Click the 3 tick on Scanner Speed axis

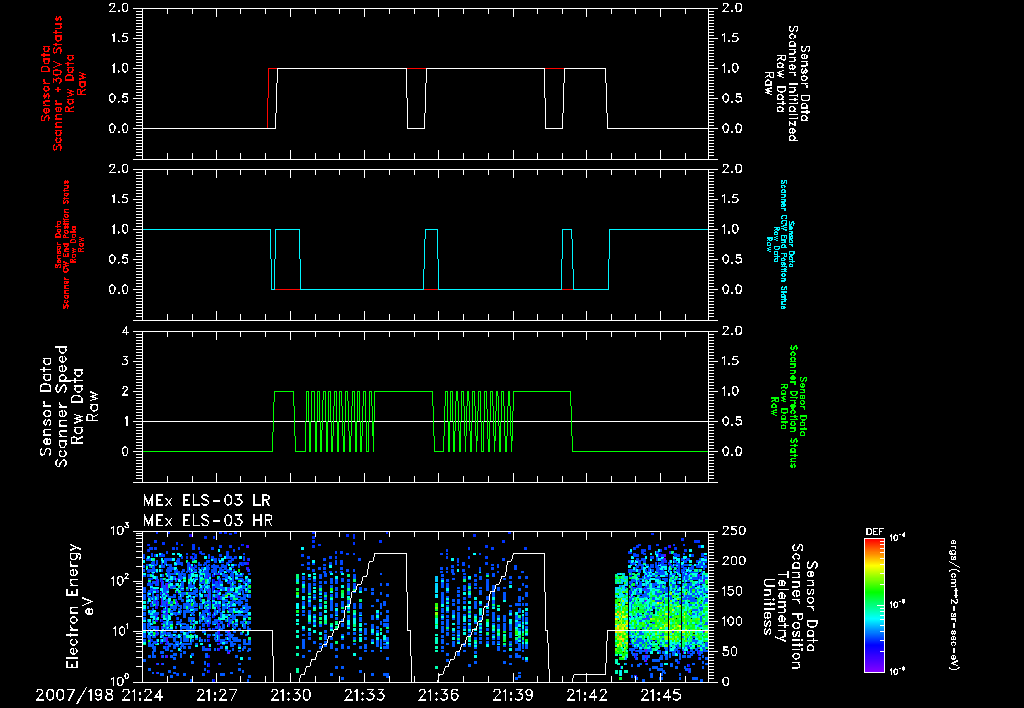[125, 361]
